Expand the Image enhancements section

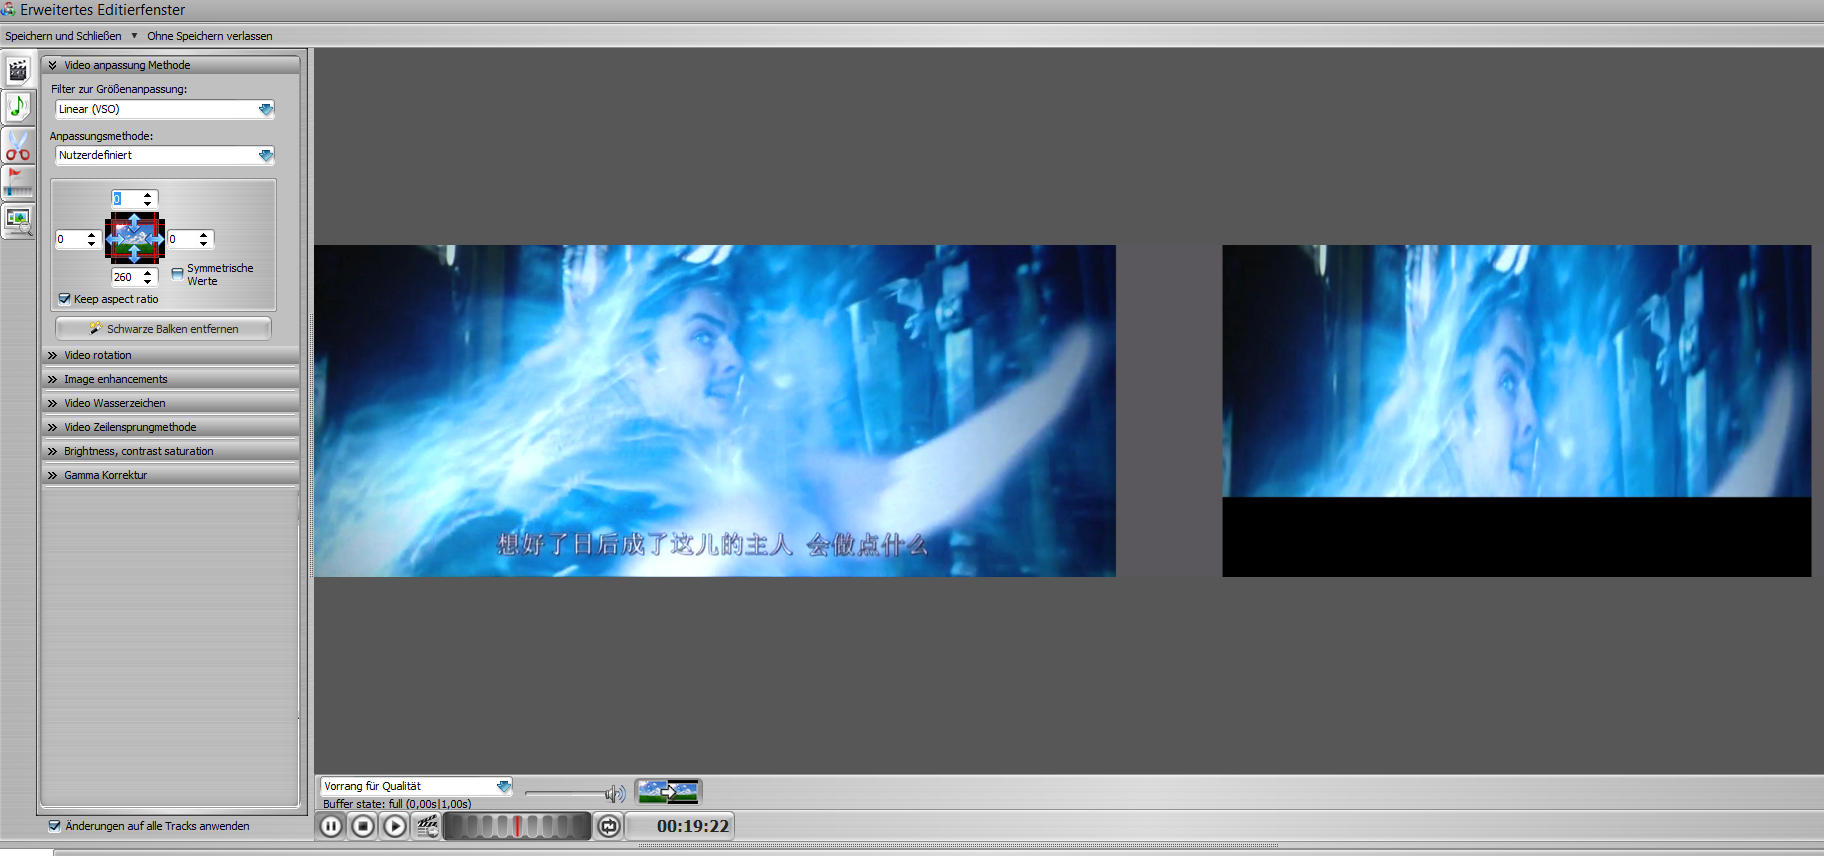(x=170, y=379)
